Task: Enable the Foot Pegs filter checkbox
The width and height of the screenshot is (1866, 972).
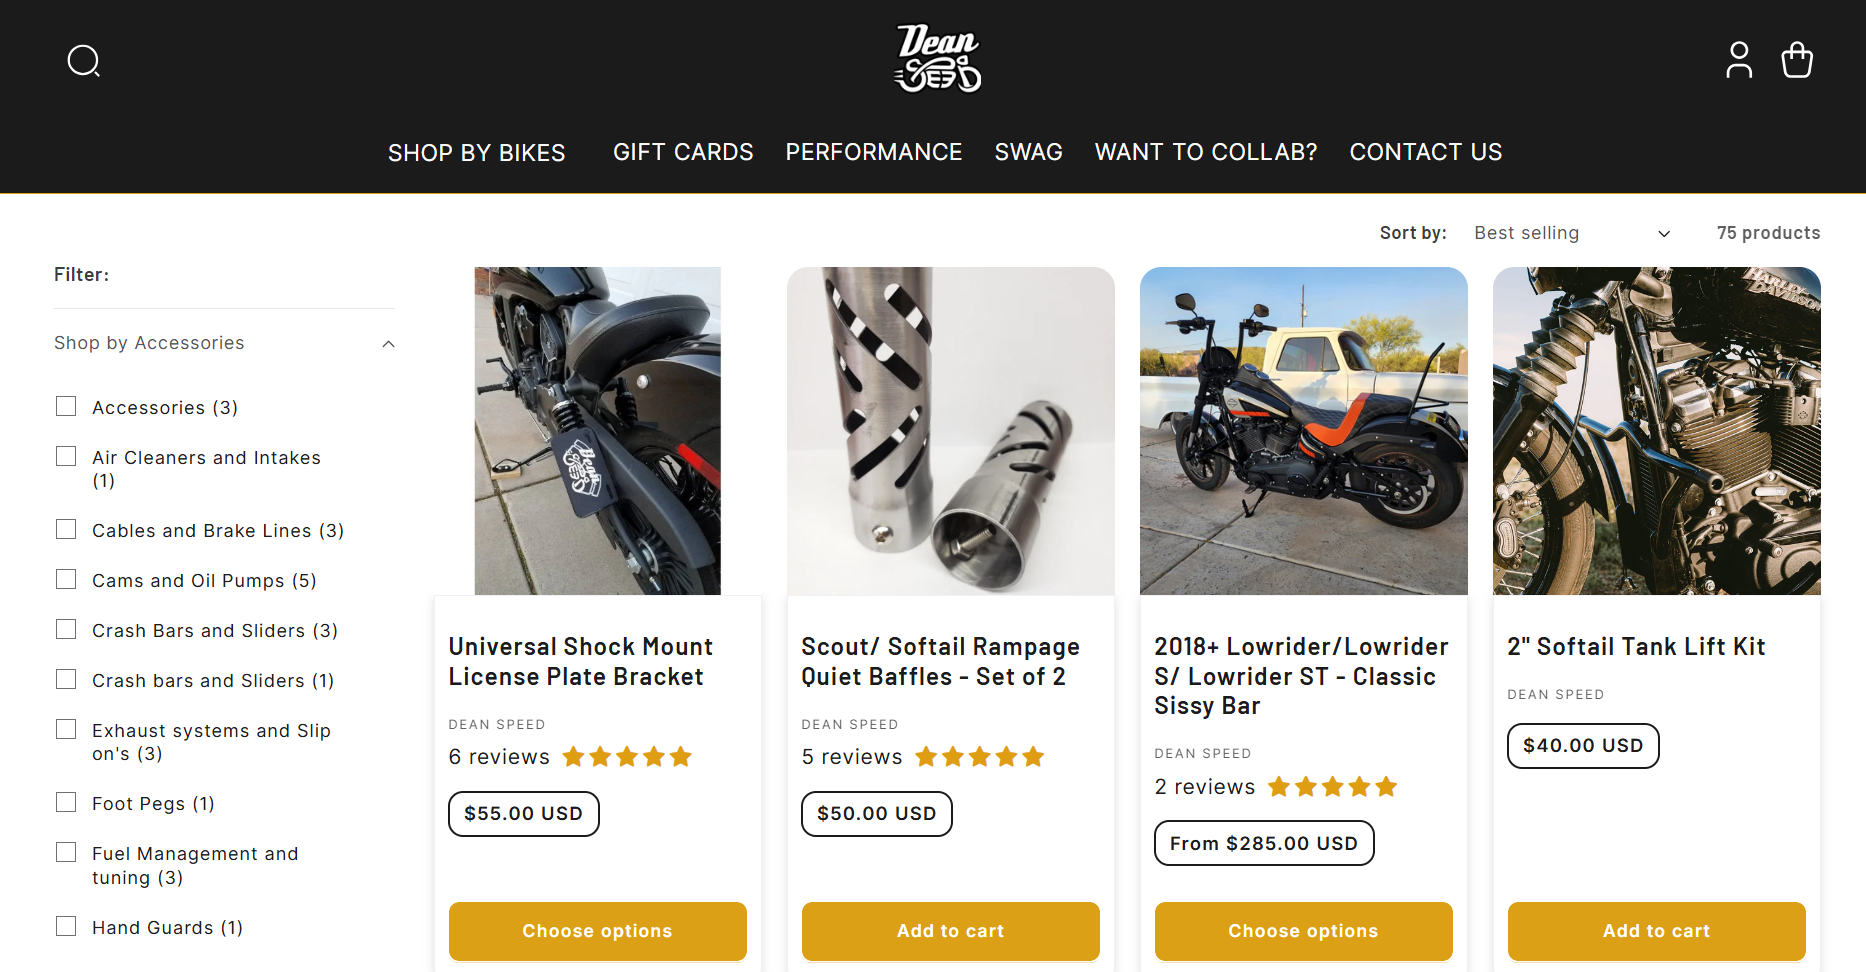Action: [66, 803]
